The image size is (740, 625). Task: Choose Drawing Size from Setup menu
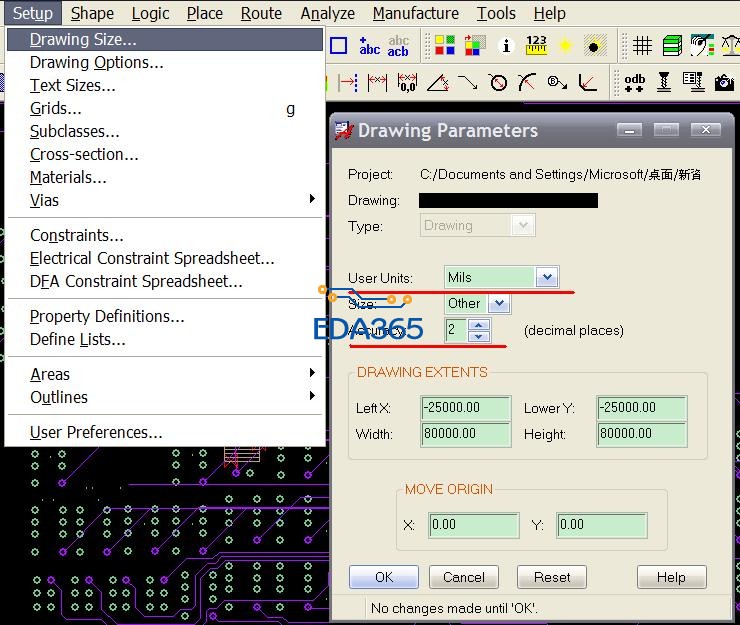(x=165, y=40)
